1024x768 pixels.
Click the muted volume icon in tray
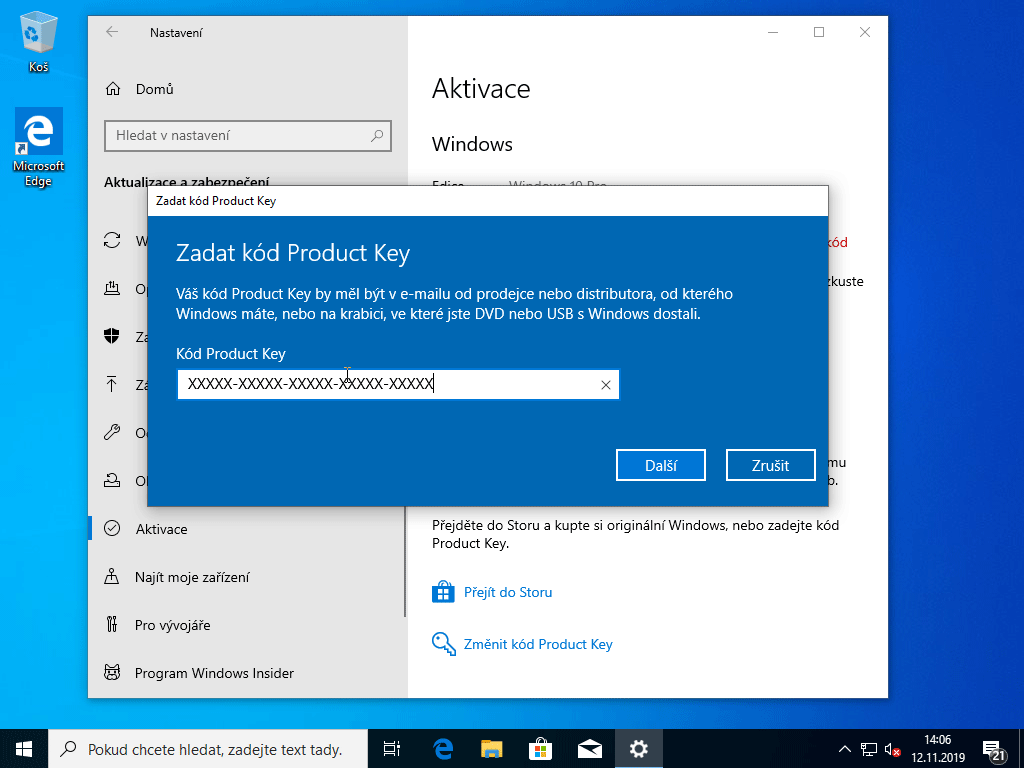coord(892,750)
